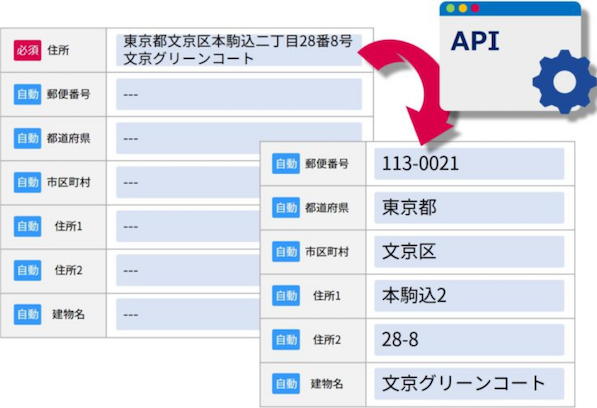Click the red 必須 badge beside 住所
This screenshot has width=597, height=408.
(27, 50)
